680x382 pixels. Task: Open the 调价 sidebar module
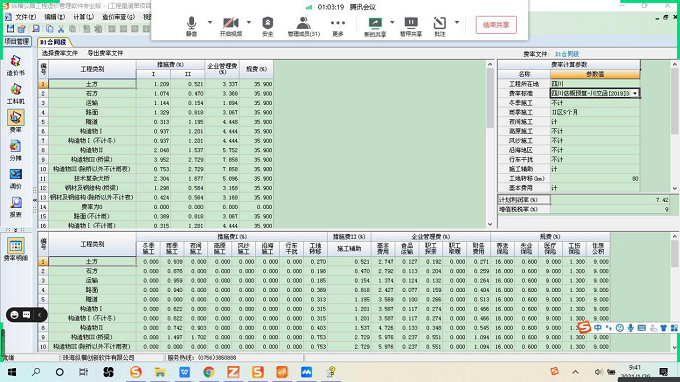(x=16, y=179)
